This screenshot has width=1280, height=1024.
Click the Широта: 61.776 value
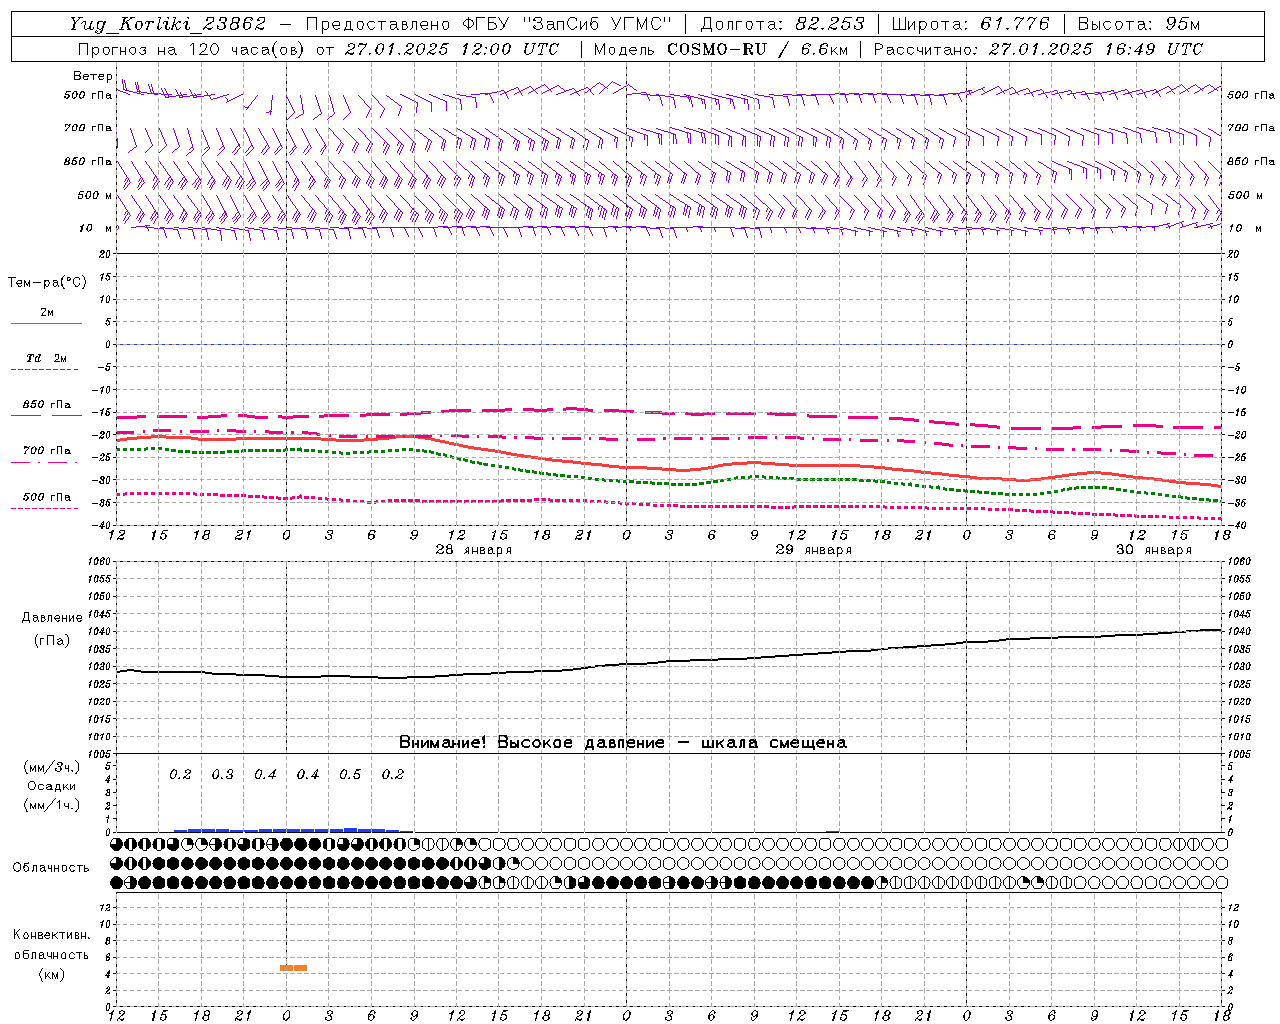(x=970, y=25)
